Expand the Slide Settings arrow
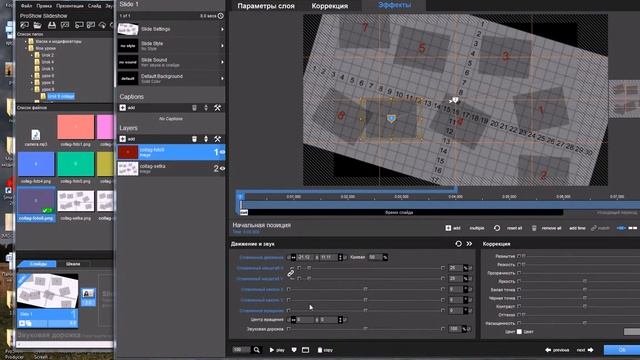This screenshot has height=360, width=640. [222, 29]
